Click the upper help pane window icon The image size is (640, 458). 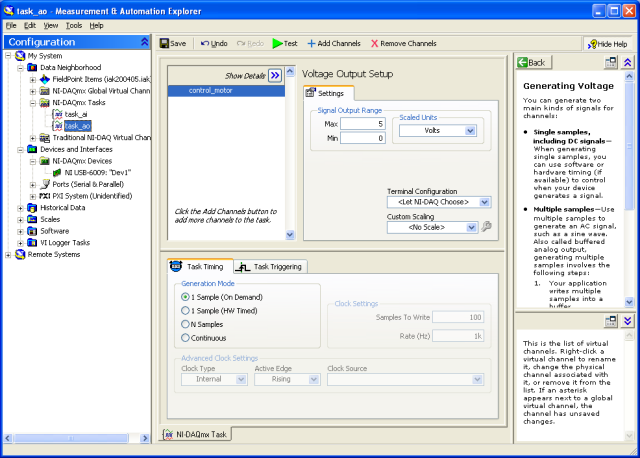(x=611, y=62)
